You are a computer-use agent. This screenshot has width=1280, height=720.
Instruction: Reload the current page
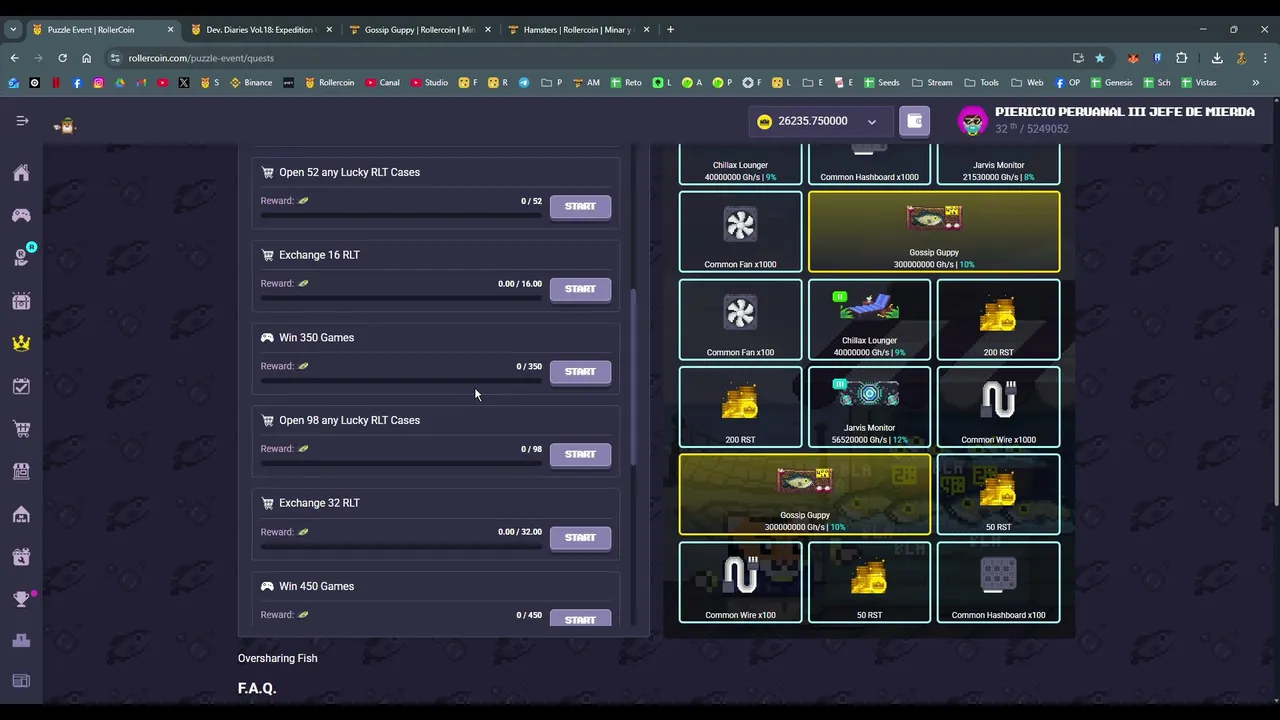click(62, 58)
